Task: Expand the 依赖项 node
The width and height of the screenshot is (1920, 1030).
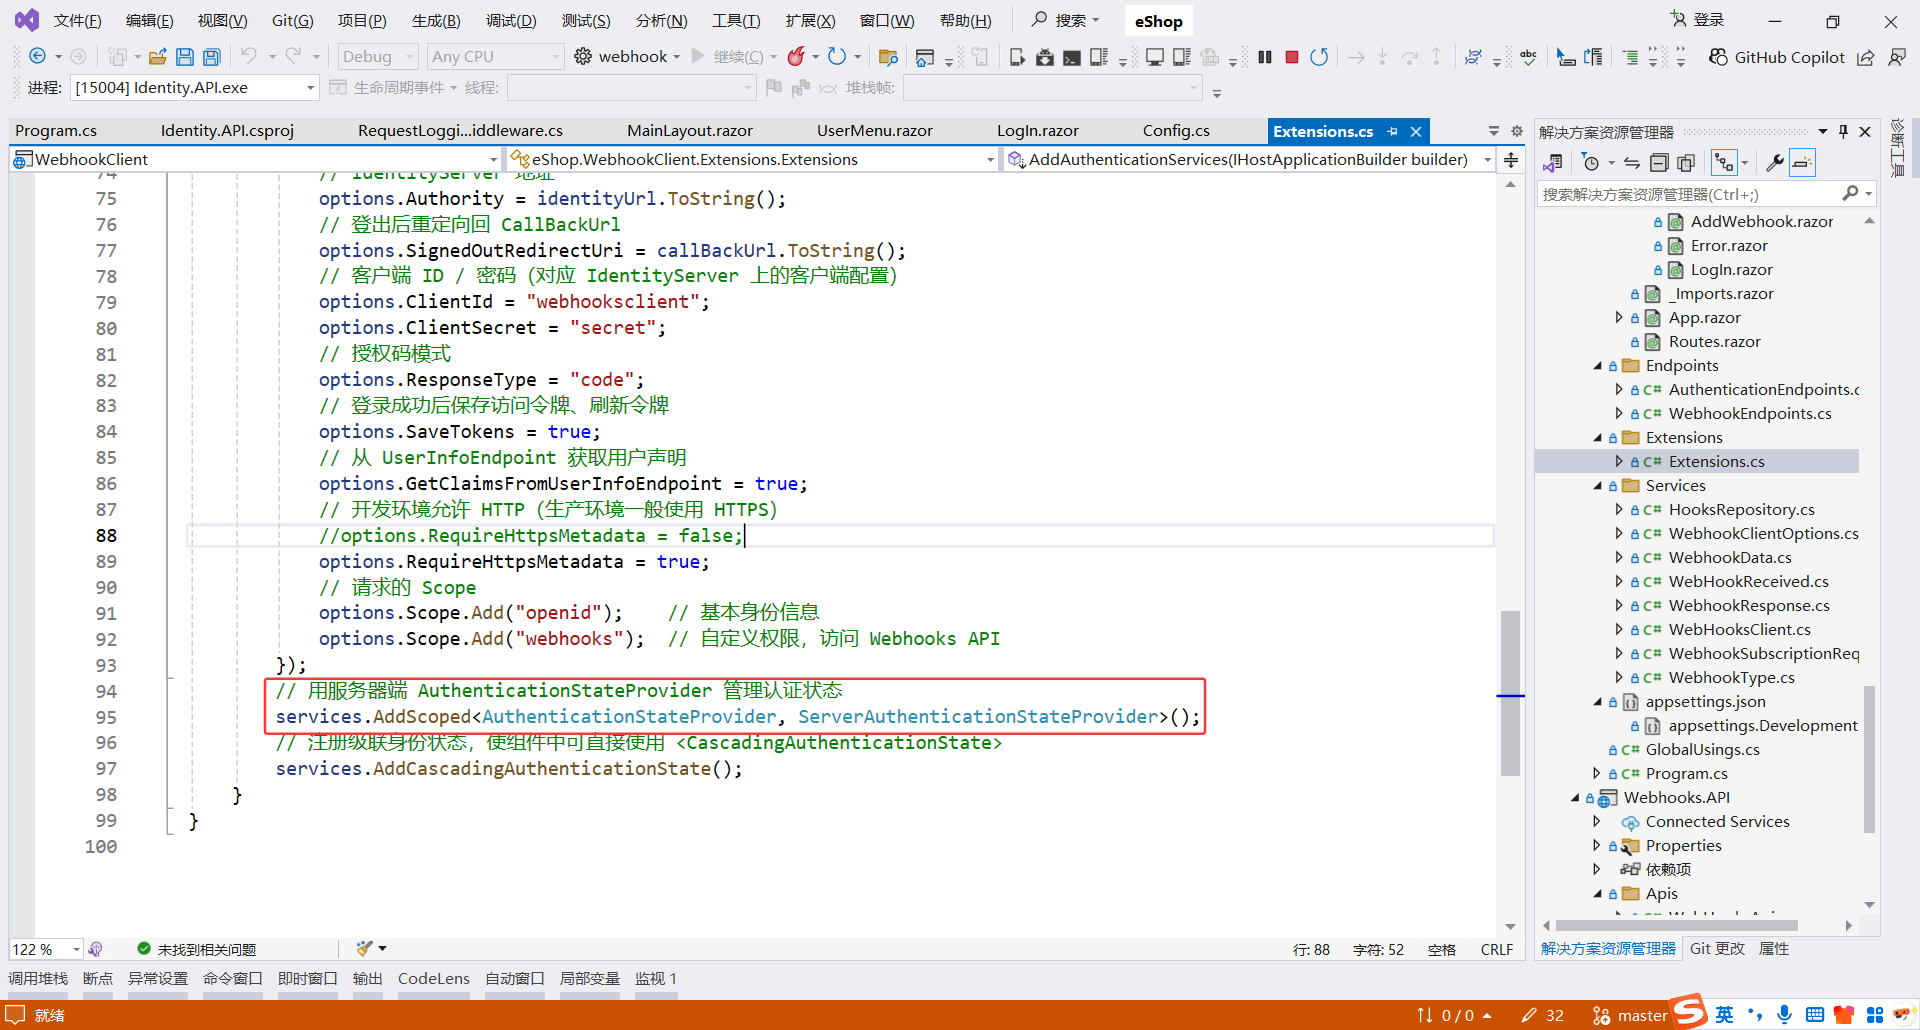Action: pos(1597,870)
